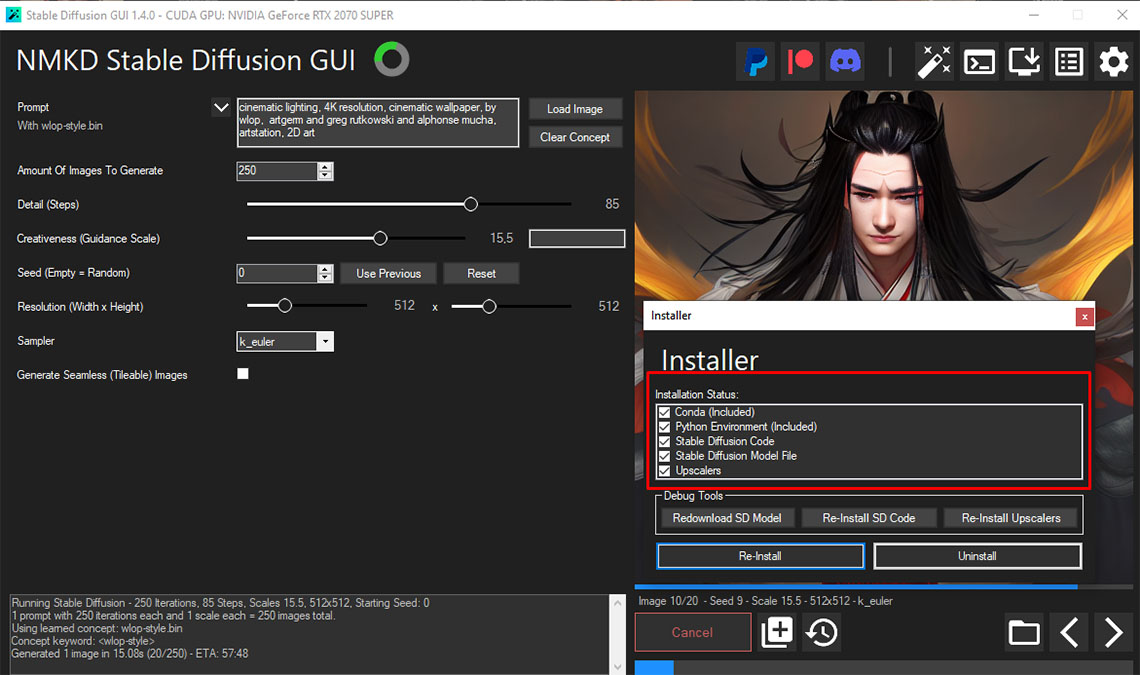This screenshot has width=1140, height=675.
Task: Adjust the Creativeness guidance scale slider handle
Action: point(380,239)
